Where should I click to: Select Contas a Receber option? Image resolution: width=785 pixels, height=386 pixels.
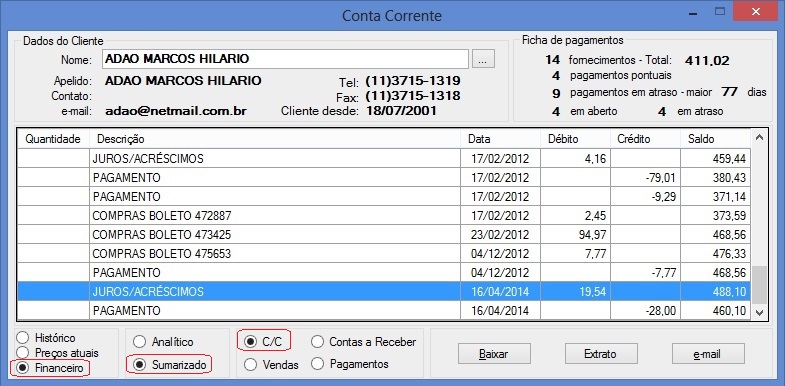pyautogui.click(x=317, y=342)
